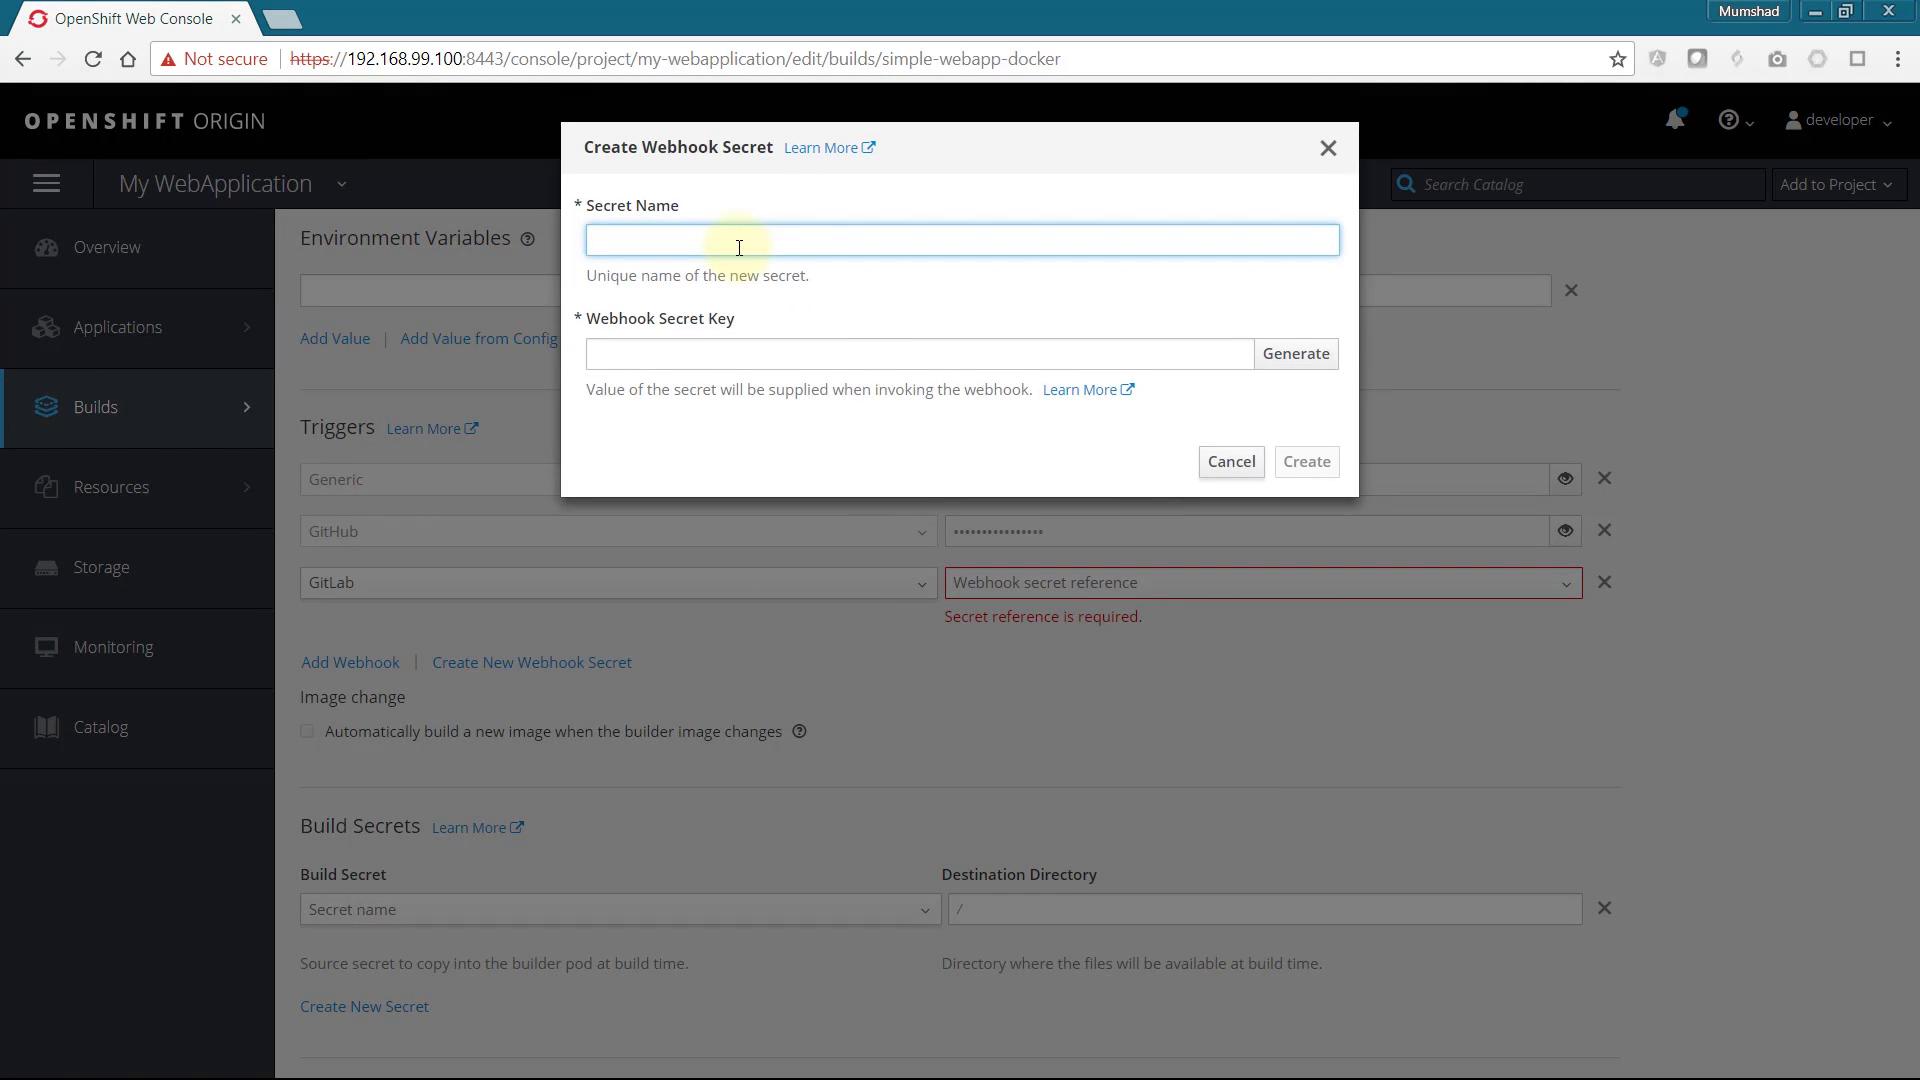Click the Generate button
The height and width of the screenshot is (1080, 1920).
[1296, 354]
